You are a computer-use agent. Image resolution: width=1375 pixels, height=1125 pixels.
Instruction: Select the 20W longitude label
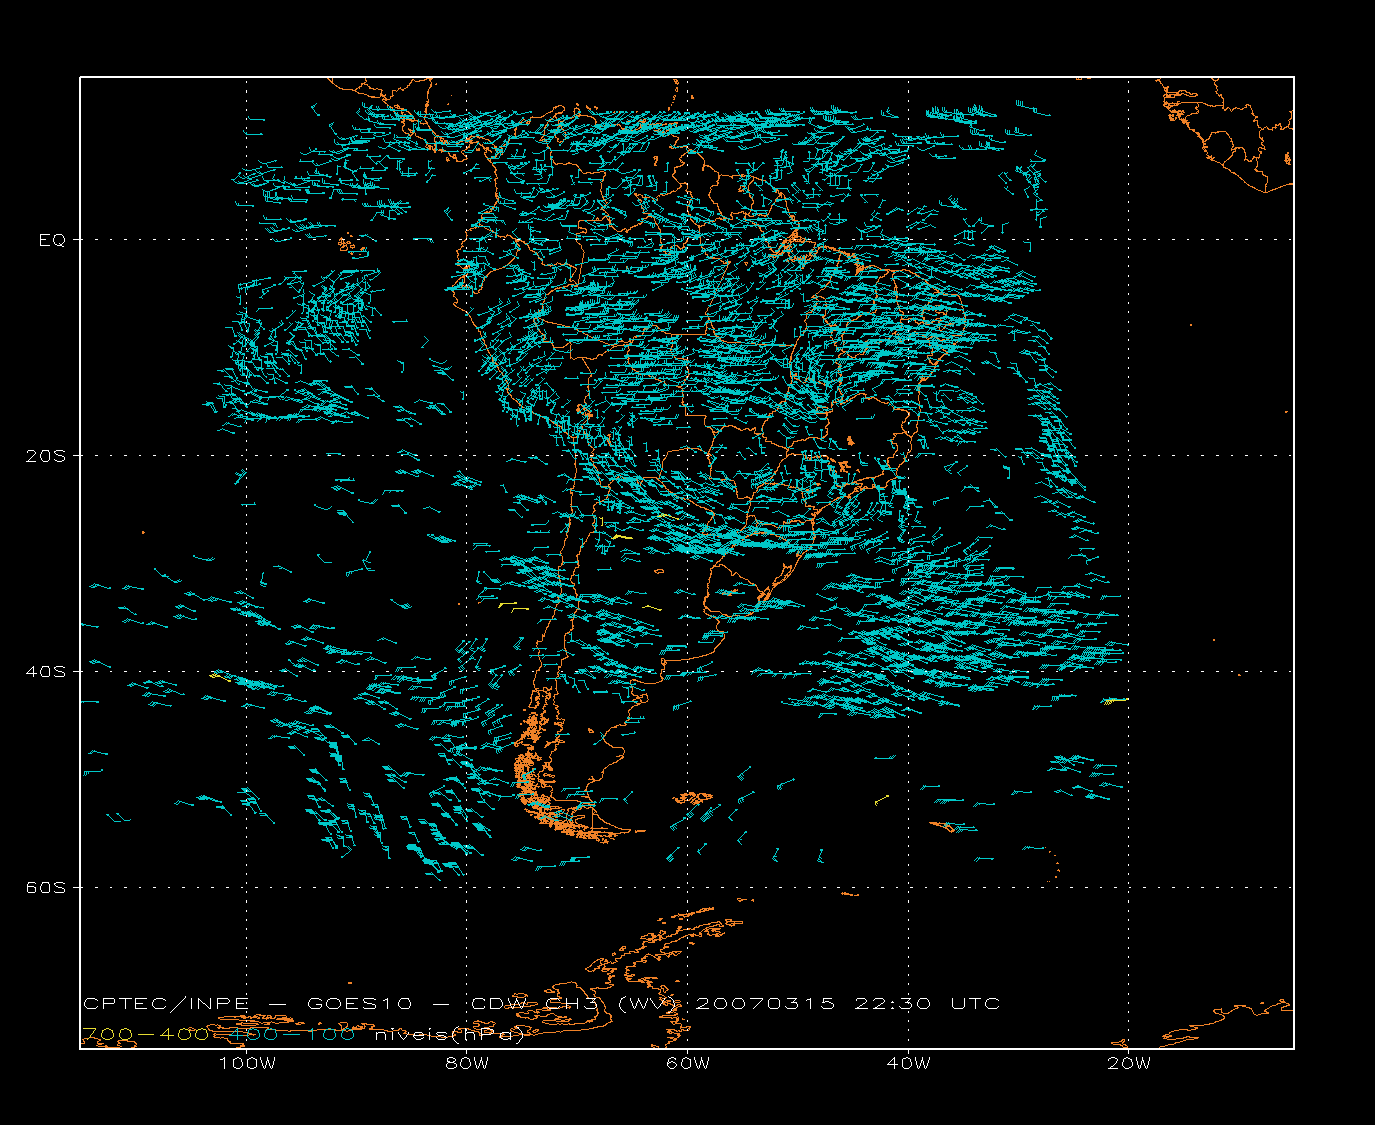[1129, 1064]
